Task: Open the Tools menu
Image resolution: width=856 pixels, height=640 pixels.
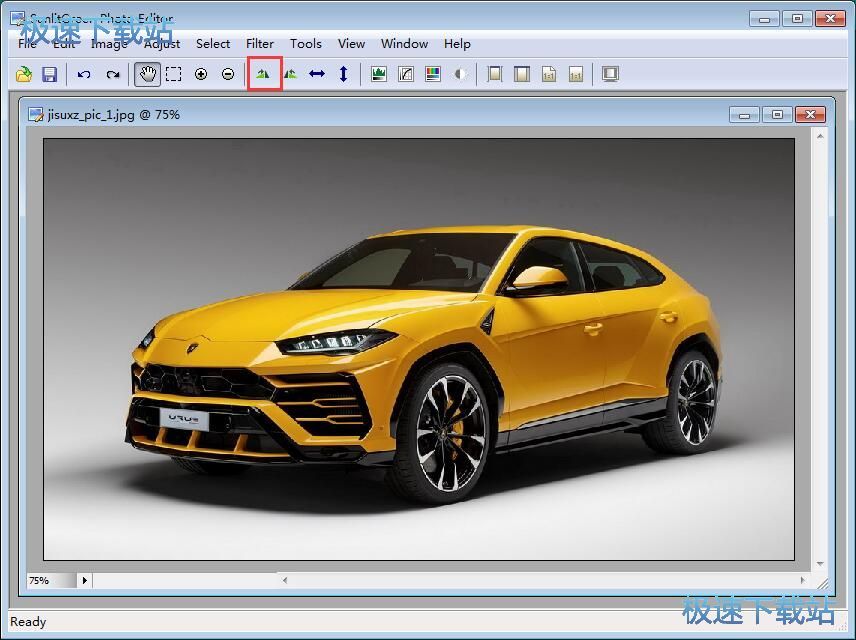Action: tap(306, 44)
